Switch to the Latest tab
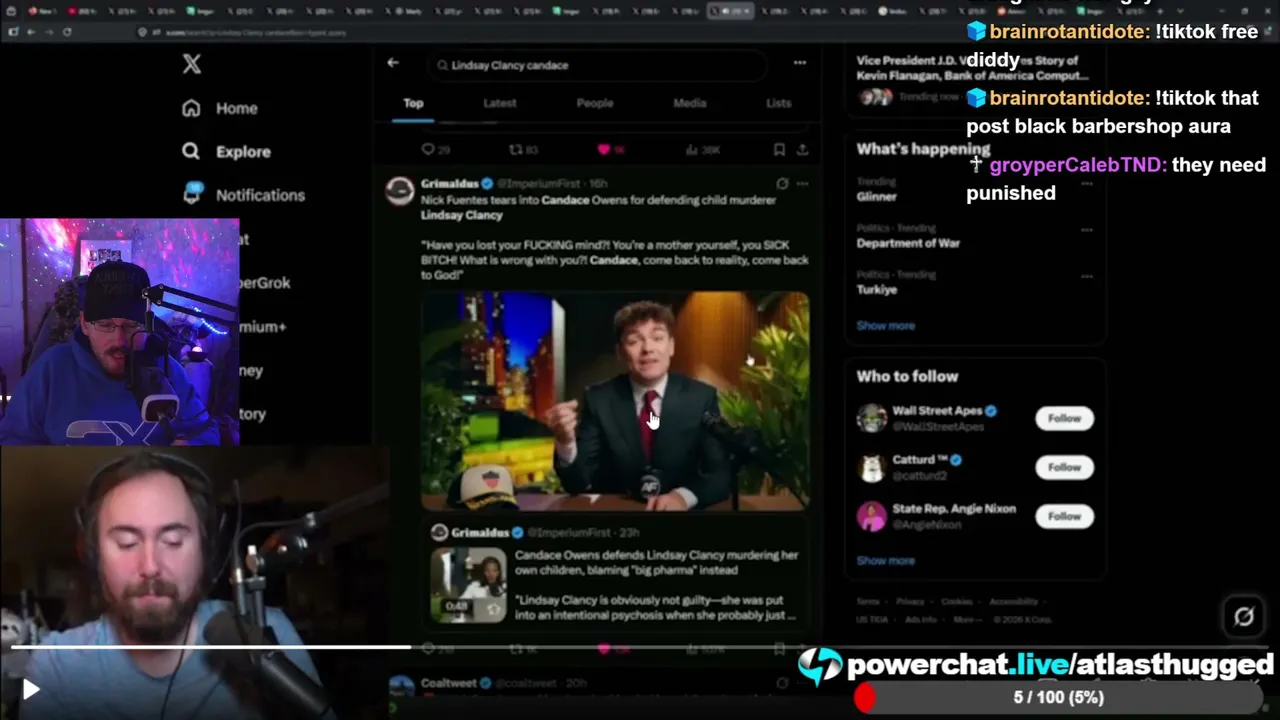 tap(500, 103)
